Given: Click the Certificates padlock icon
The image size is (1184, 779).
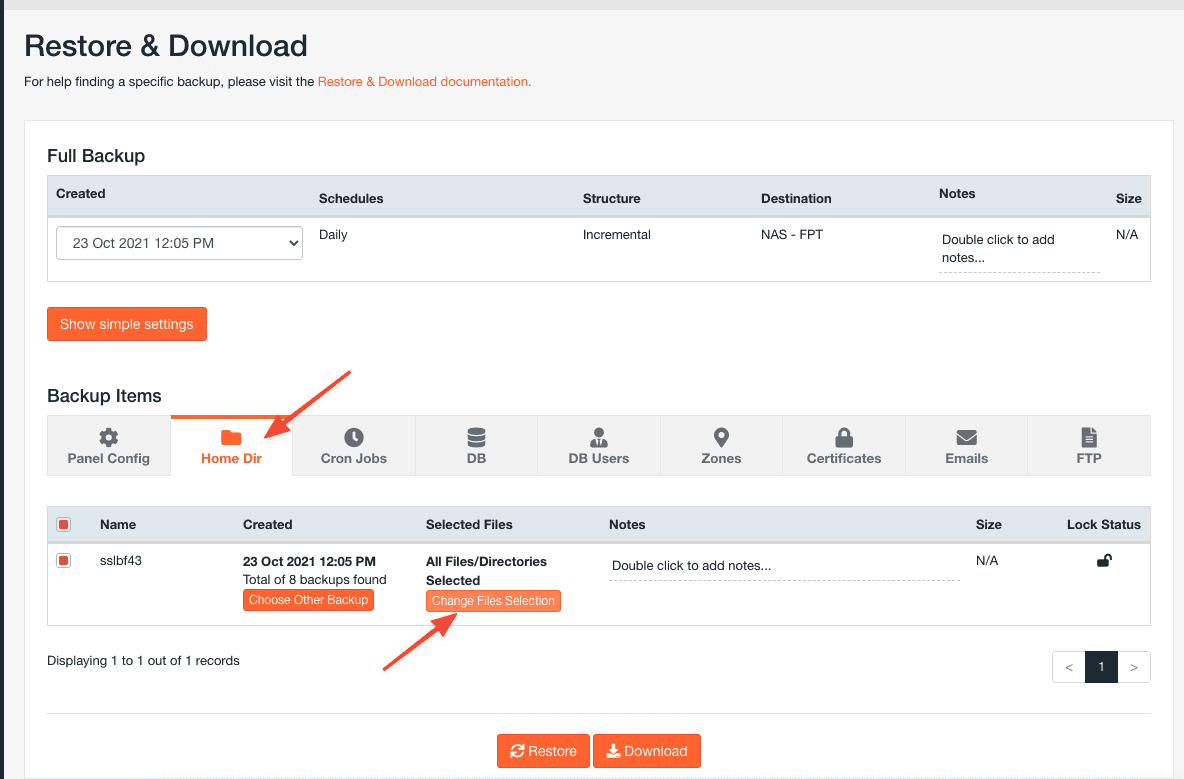Looking at the screenshot, I should (x=844, y=437).
